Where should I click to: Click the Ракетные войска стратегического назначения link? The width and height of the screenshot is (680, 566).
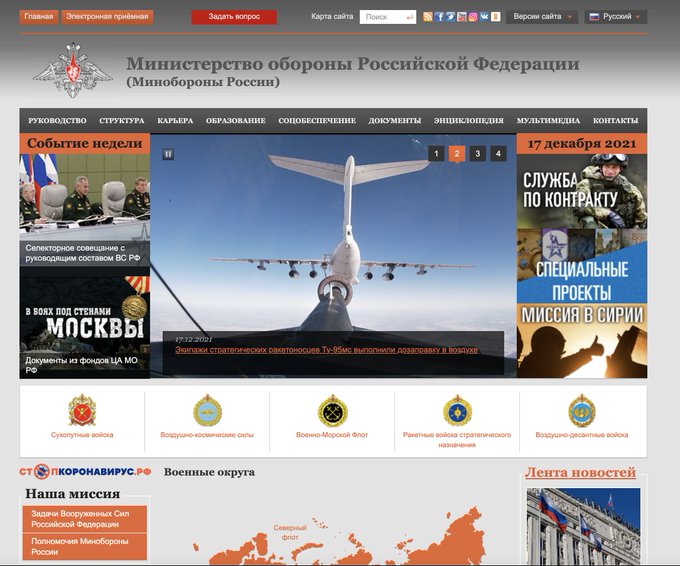click(457, 440)
